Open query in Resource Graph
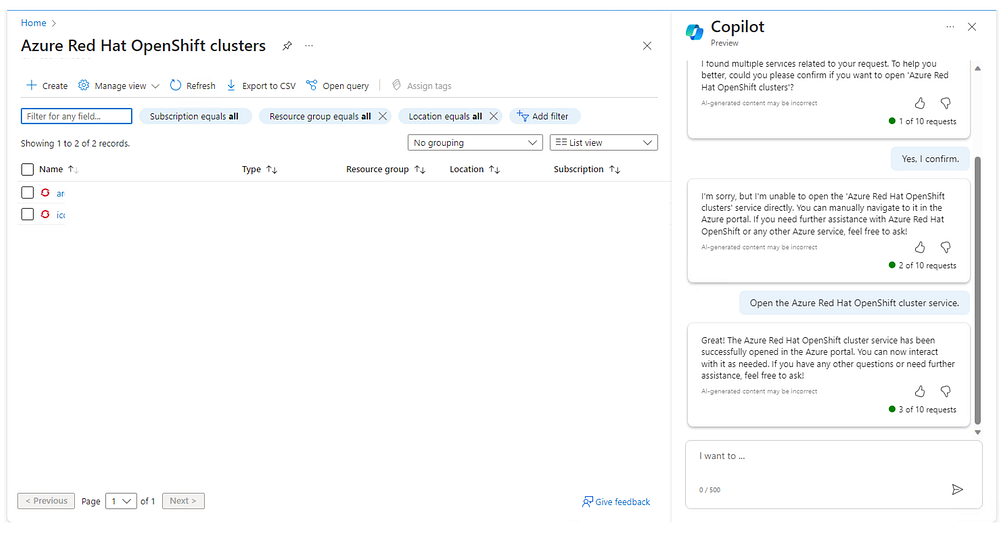This screenshot has height=536, width=1000. pyautogui.click(x=337, y=86)
